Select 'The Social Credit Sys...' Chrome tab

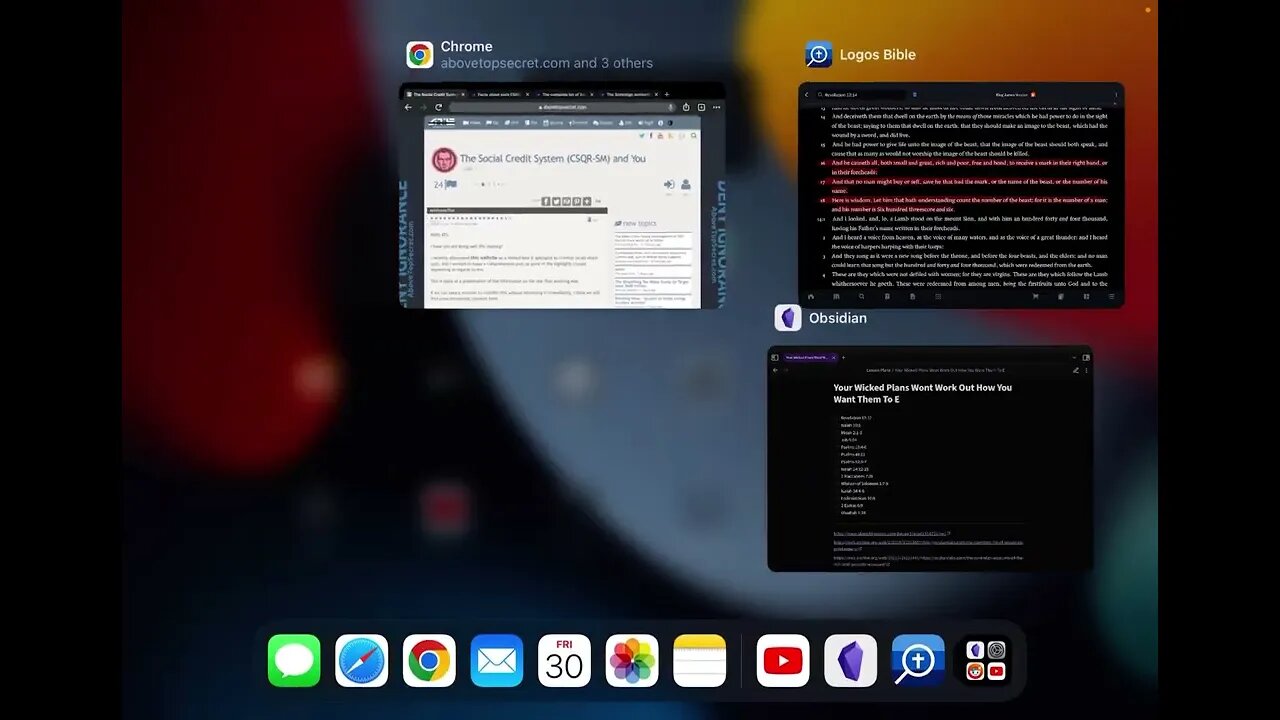coord(435,94)
